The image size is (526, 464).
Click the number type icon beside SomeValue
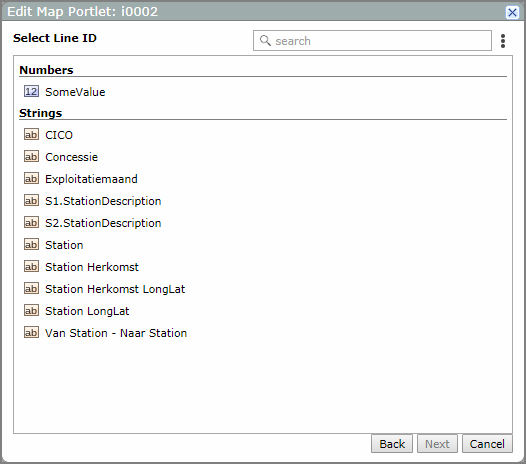coord(31,91)
